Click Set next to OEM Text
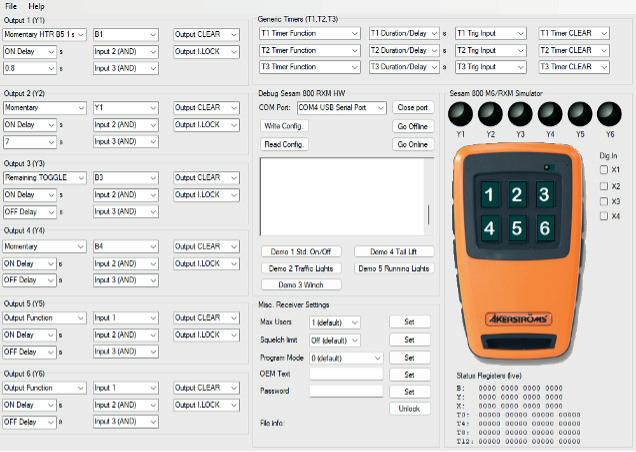Screen dimensions: 636x452 coord(410,375)
